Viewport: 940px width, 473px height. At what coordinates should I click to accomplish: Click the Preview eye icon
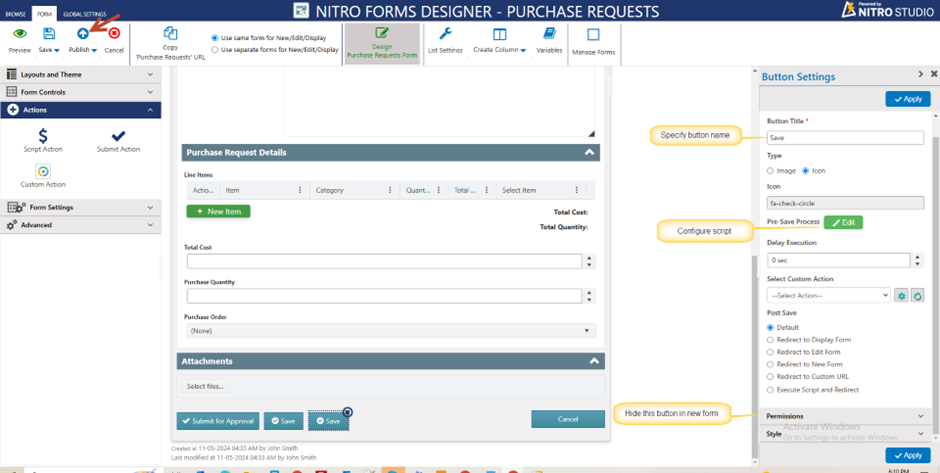pos(20,34)
